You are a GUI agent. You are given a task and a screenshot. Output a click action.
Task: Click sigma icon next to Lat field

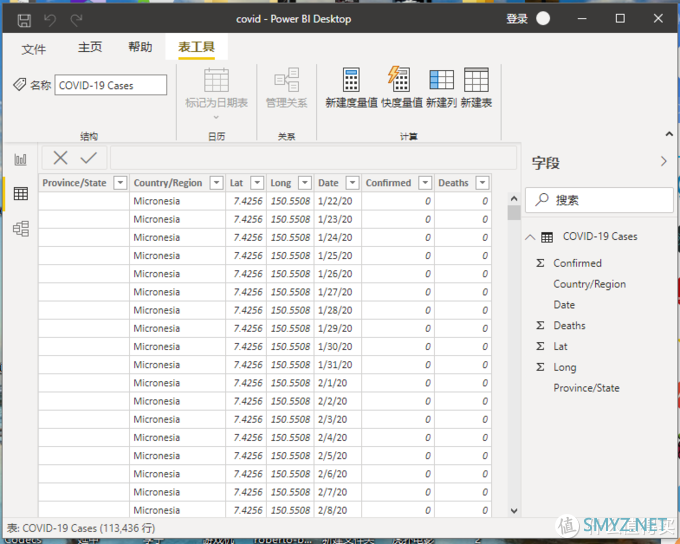pyautogui.click(x=540, y=346)
